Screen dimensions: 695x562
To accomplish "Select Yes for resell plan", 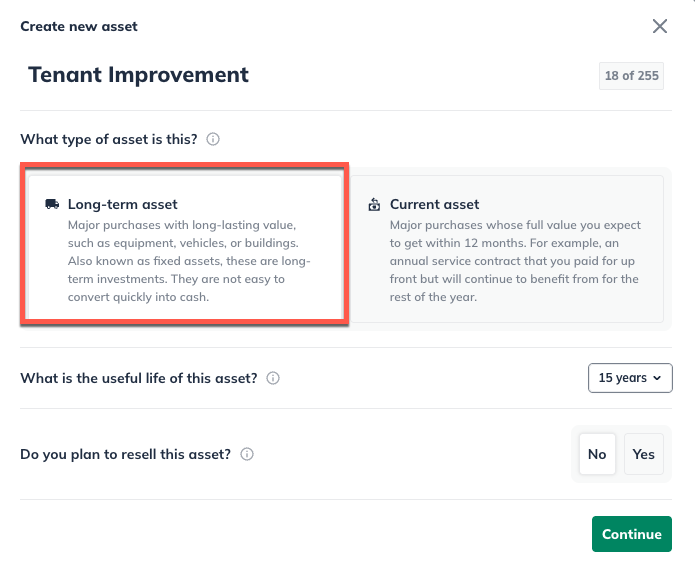I will pyautogui.click(x=644, y=454).
